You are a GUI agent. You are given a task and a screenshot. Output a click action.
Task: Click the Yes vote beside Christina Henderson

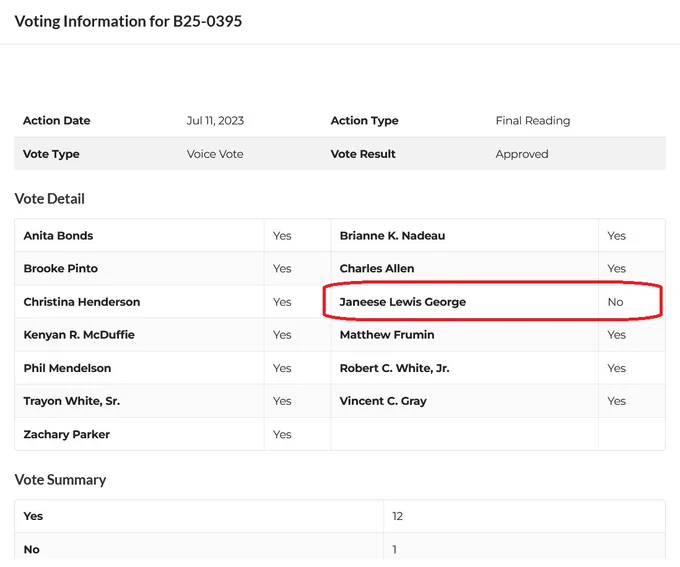pos(282,302)
